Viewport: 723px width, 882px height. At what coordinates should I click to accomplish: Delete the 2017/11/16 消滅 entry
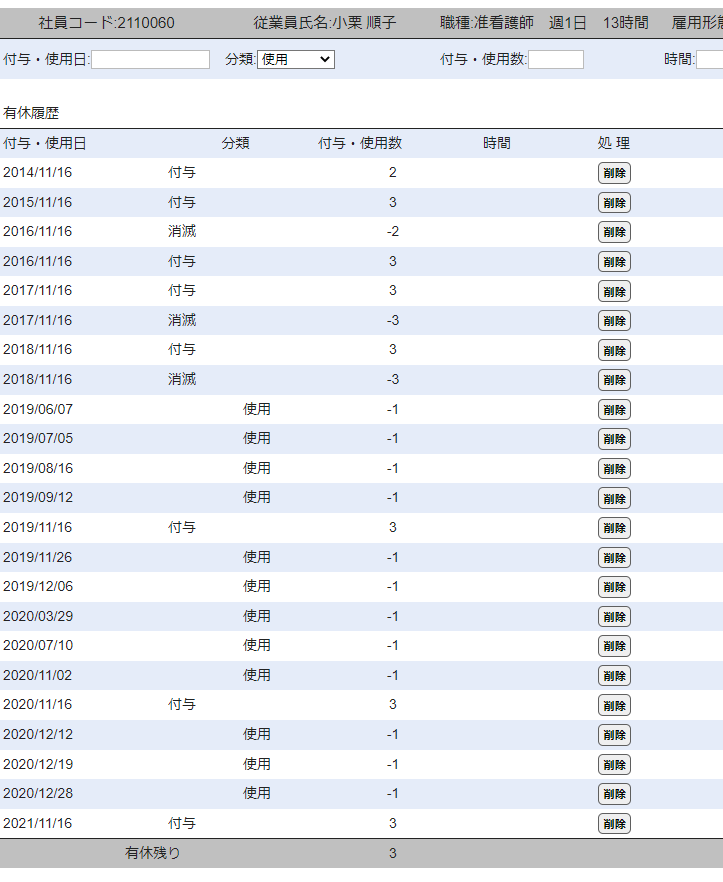click(x=614, y=321)
